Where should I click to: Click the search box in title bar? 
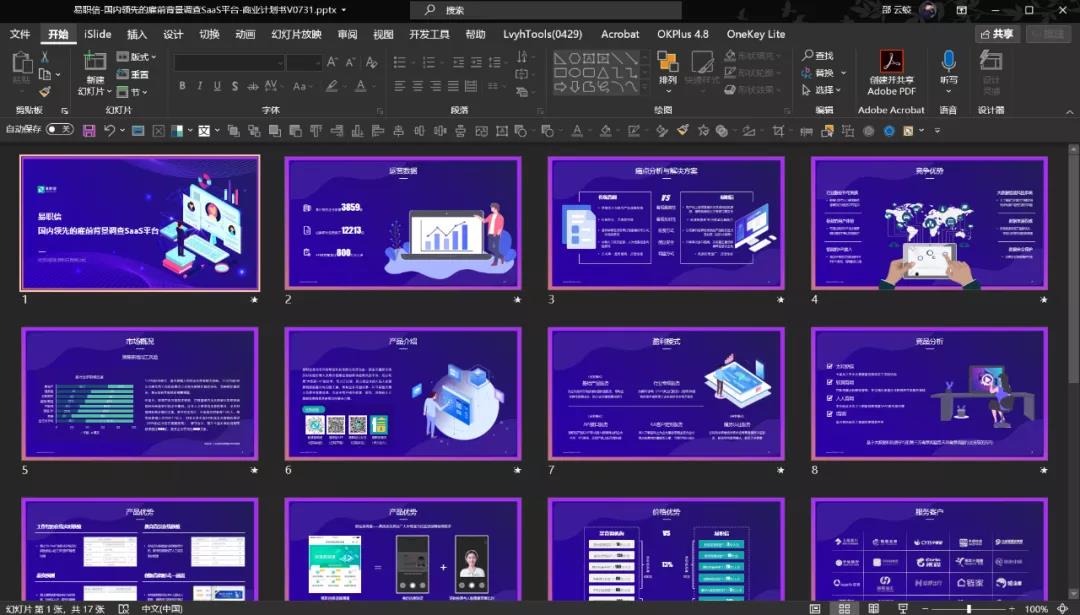[546, 10]
